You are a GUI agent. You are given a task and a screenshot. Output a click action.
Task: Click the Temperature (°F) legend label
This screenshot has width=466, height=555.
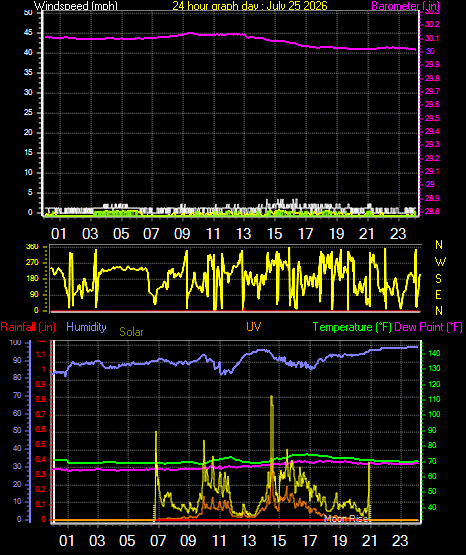352,327
